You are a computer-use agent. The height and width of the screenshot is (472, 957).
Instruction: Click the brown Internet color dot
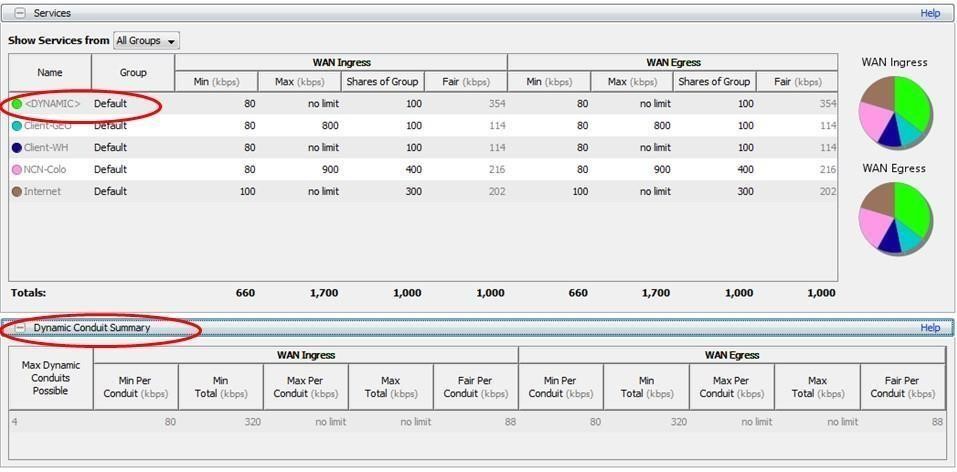tap(17, 192)
